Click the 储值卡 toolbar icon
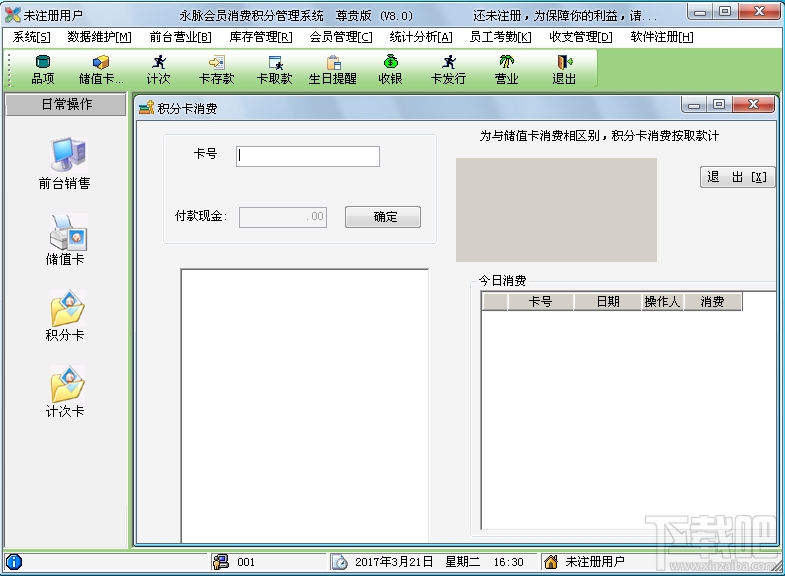The image size is (785, 576). 101,70
